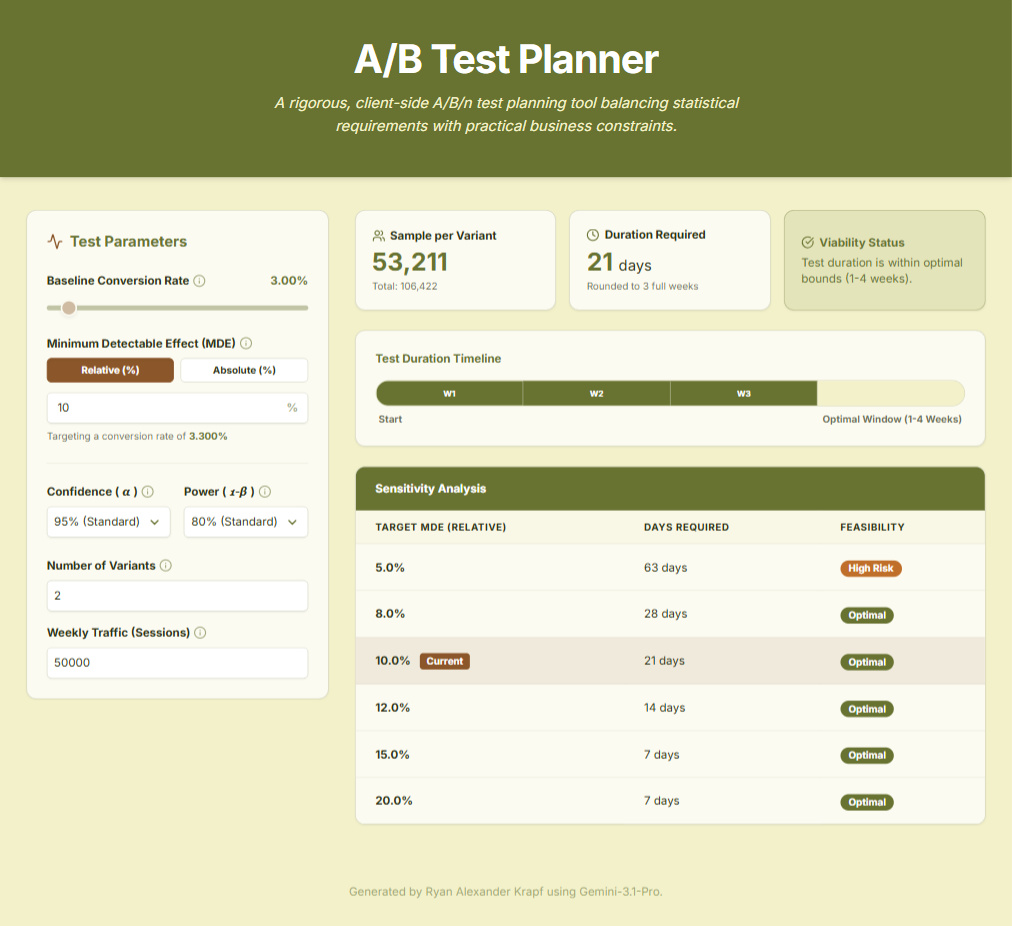Click the 28 days cell
The width and height of the screenshot is (1012, 926).
coord(665,614)
